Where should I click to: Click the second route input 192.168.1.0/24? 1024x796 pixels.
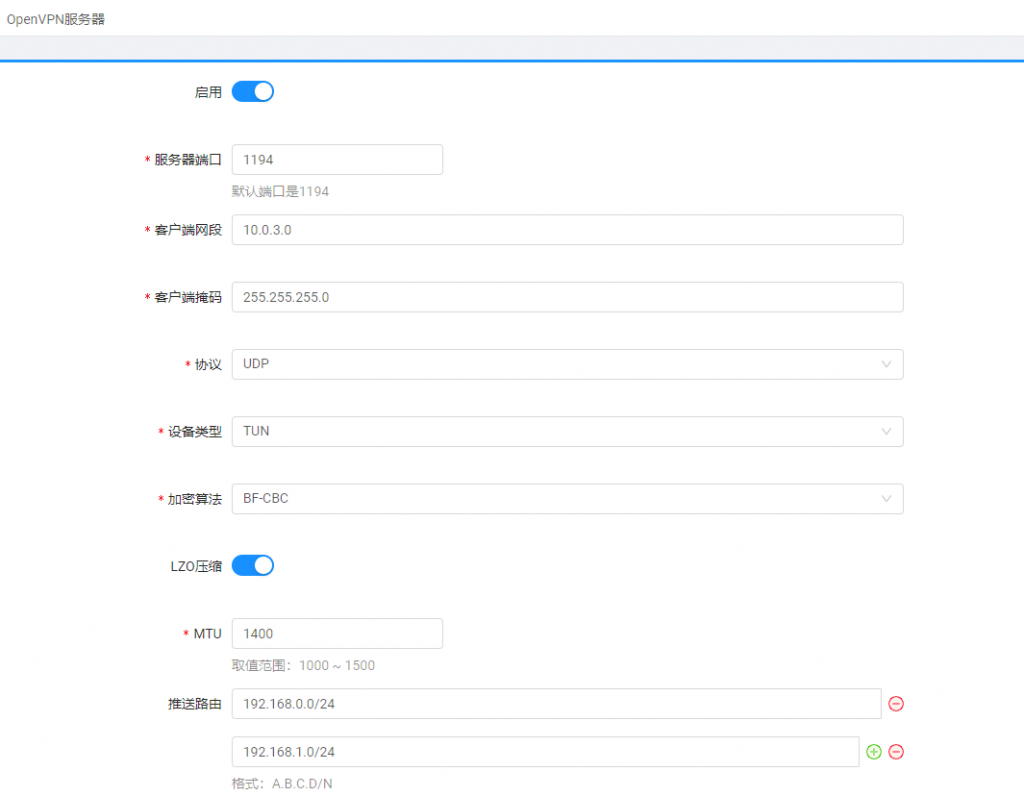click(x=545, y=752)
